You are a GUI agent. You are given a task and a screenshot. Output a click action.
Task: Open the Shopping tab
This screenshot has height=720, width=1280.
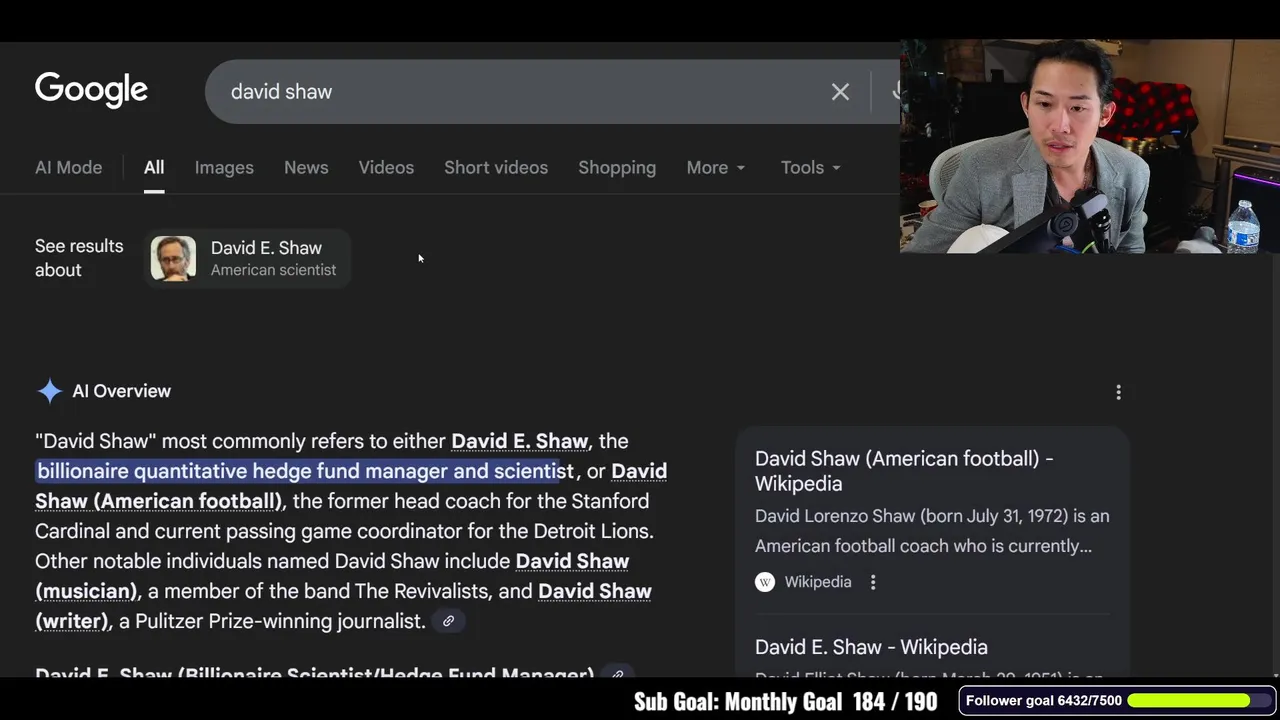pos(617,168)
